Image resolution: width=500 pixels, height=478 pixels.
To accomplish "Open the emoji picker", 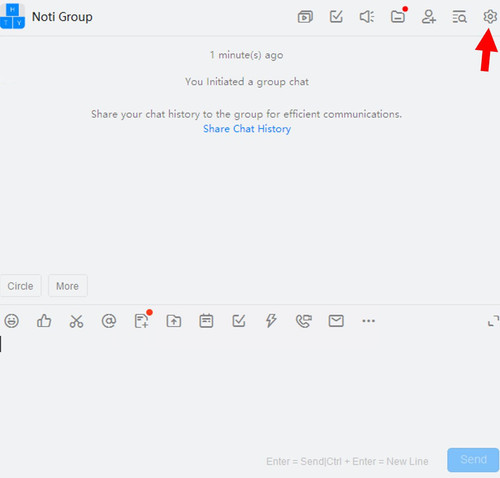I will coord(11,321).
